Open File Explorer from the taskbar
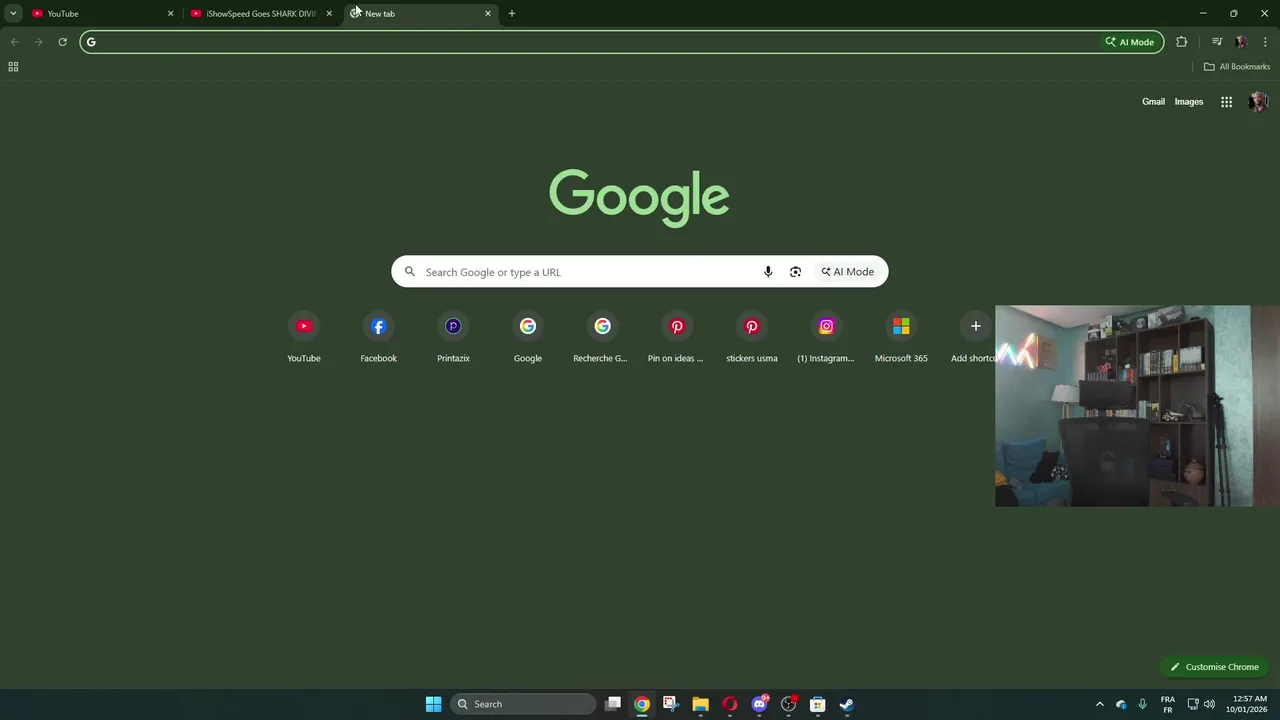Image resolution: width=1280 pixels, height=720 pixels. (x=700, y=704)
